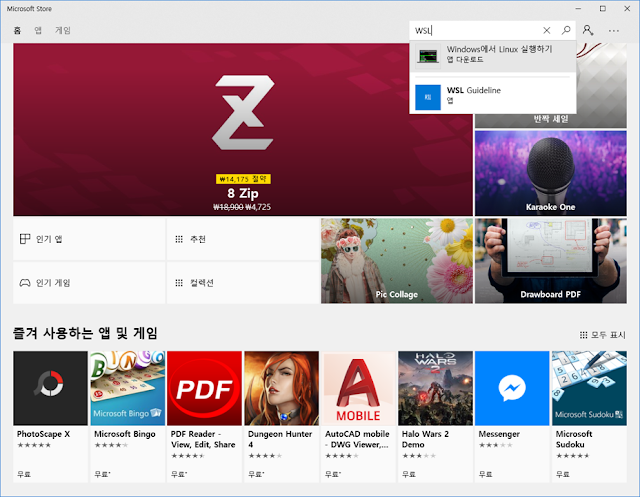Clear the search box with the X icon

547,30
